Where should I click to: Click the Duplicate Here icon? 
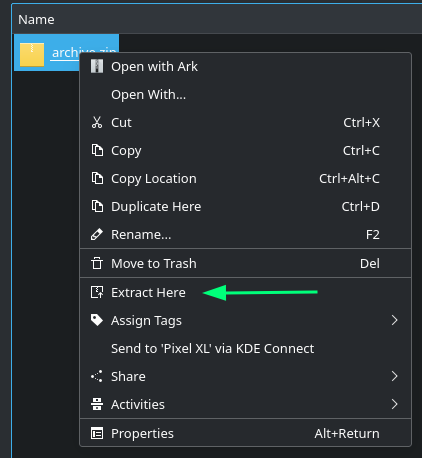pos(97,206)
